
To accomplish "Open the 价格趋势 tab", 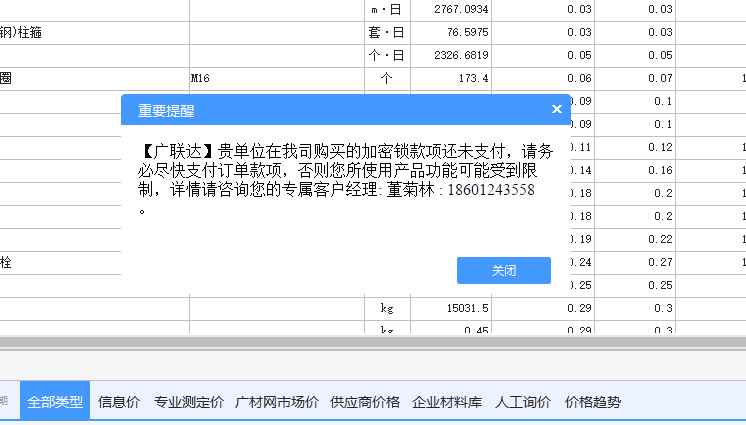I will (592, 402).
